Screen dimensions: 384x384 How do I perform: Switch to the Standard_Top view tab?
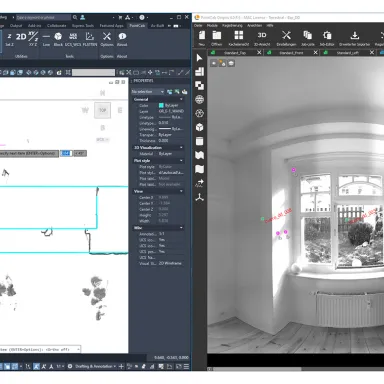point(235,53)
